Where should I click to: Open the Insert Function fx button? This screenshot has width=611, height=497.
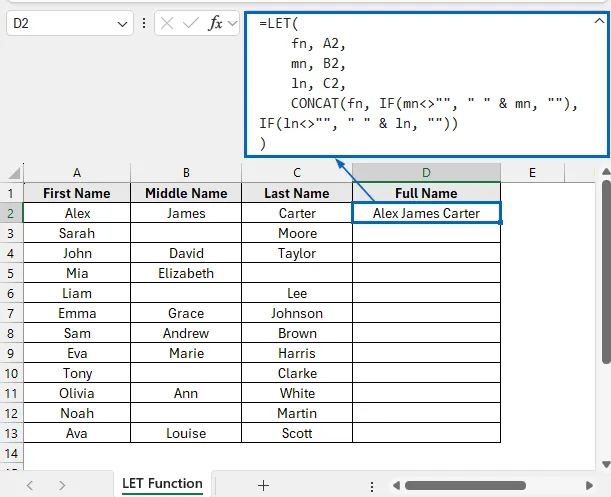[x=215, y=23]
